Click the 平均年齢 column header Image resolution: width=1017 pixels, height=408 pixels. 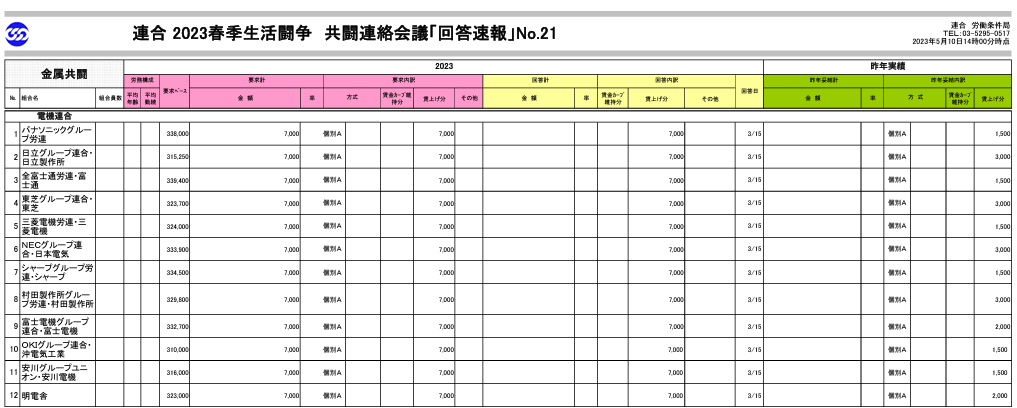[132, 98]
